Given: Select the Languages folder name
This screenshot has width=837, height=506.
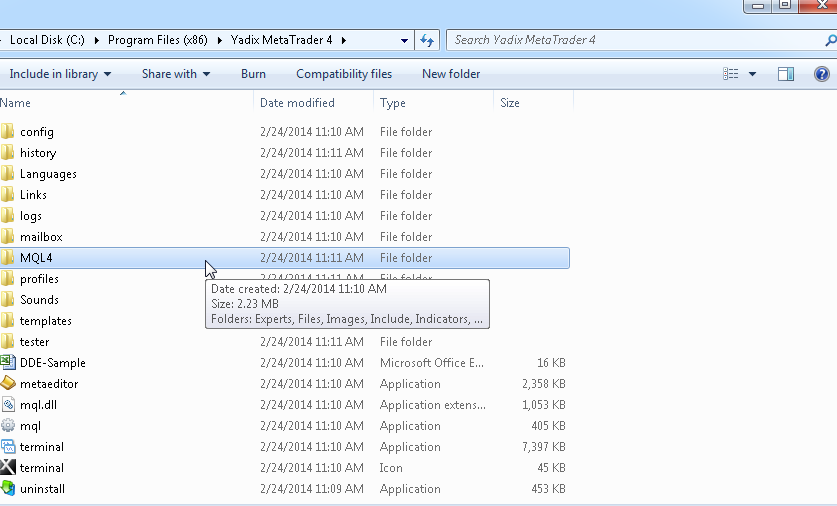Looking at the screenshot, I should (x=48, y=174).
